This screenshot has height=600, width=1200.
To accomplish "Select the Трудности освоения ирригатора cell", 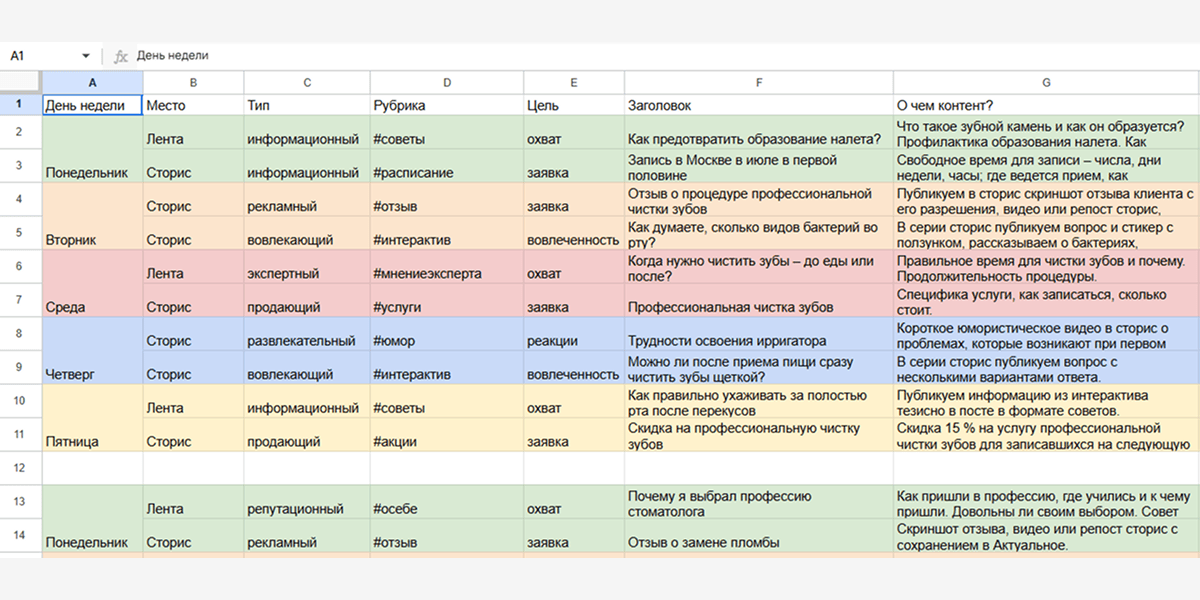I will [x=758, y=341].
